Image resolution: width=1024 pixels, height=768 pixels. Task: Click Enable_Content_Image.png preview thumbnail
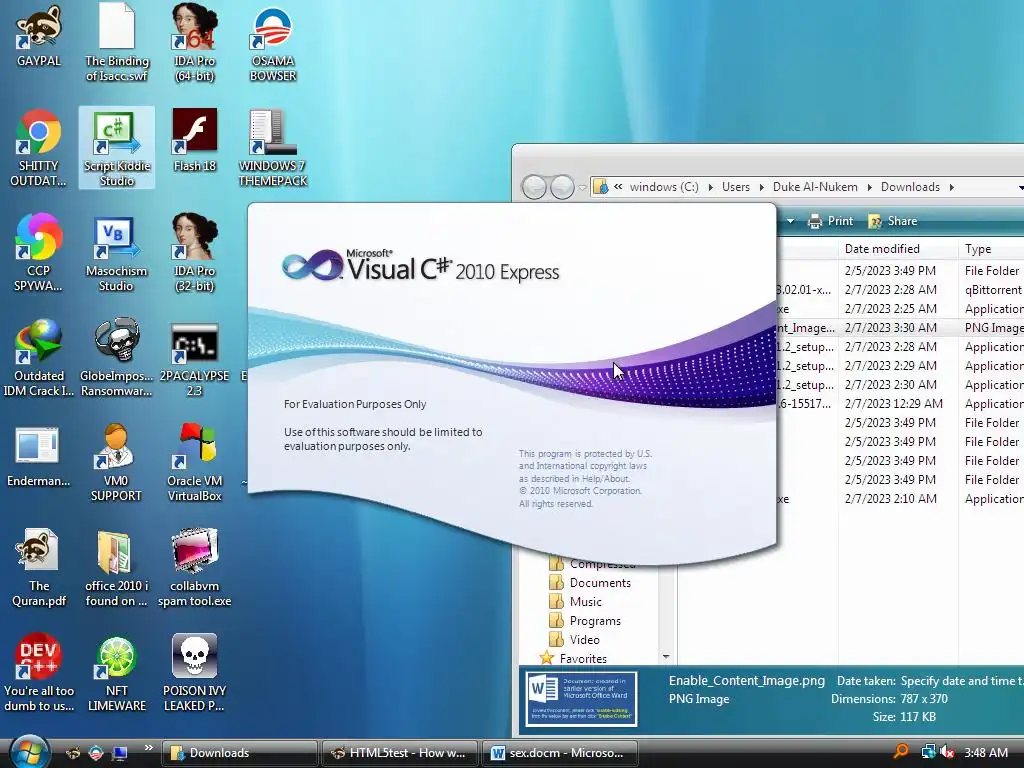581,699
